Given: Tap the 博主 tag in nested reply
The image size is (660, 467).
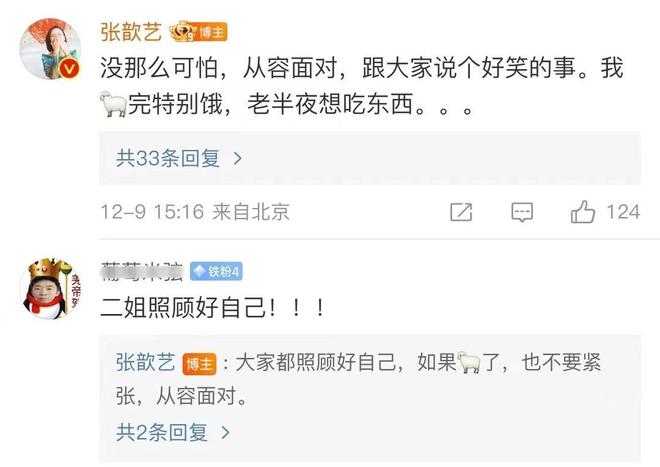Looking at the screenshot, I should 199,364.
